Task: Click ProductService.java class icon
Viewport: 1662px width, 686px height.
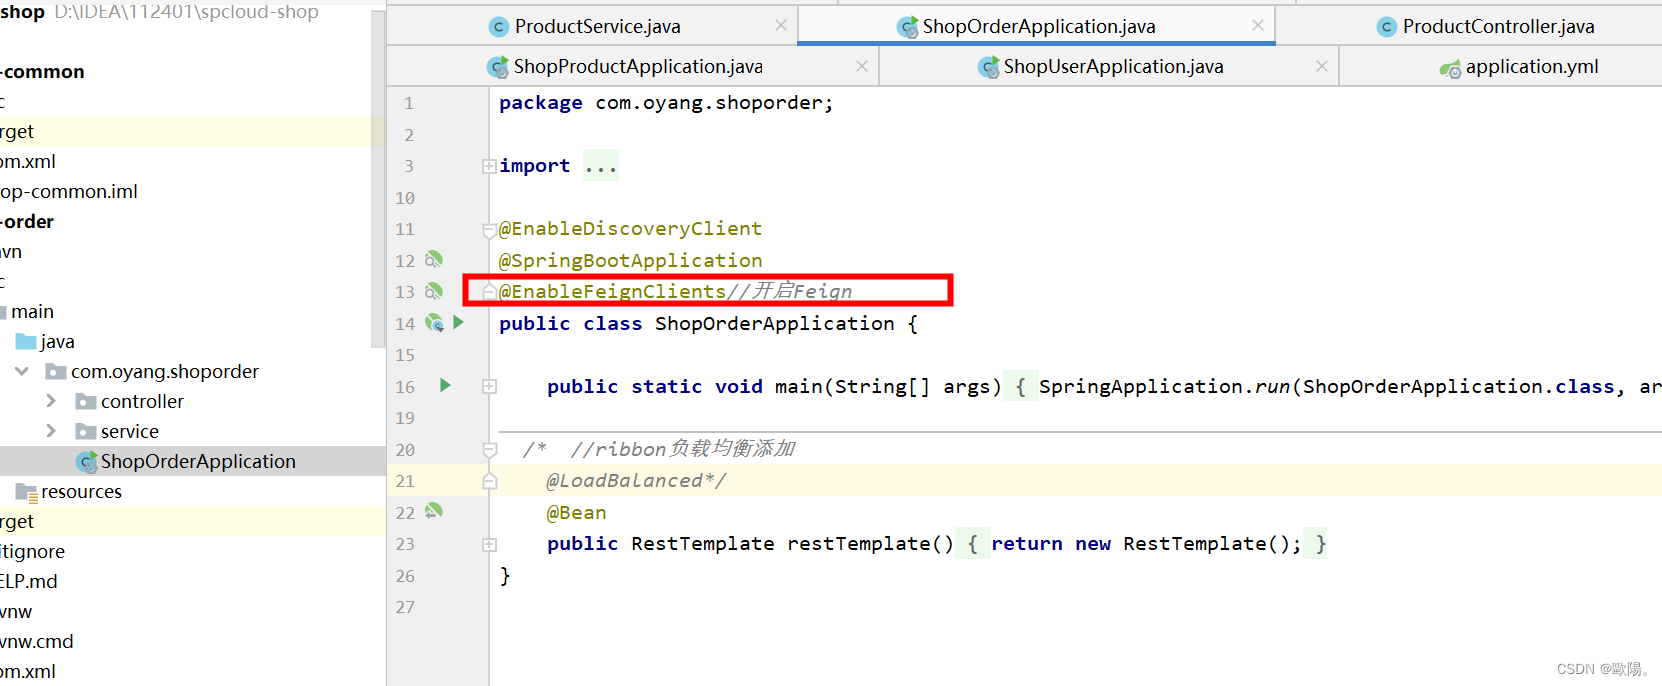Action: click(498, 27)
